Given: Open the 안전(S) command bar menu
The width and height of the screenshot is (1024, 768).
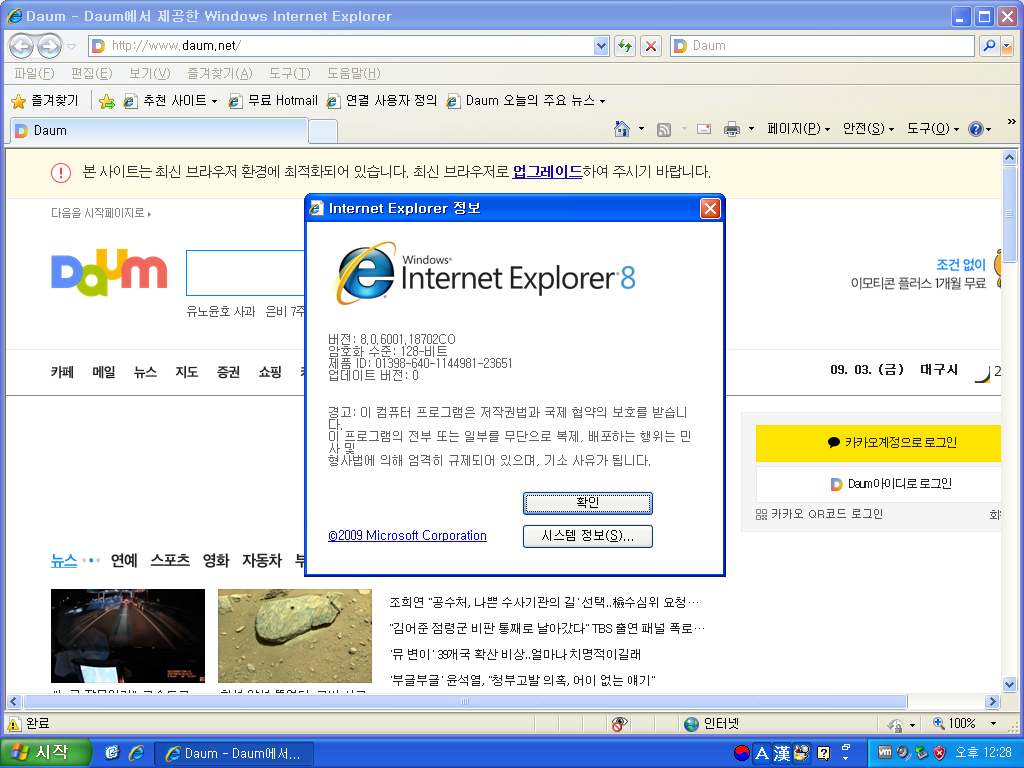Looking at the screenshot, I should [868, 129].
